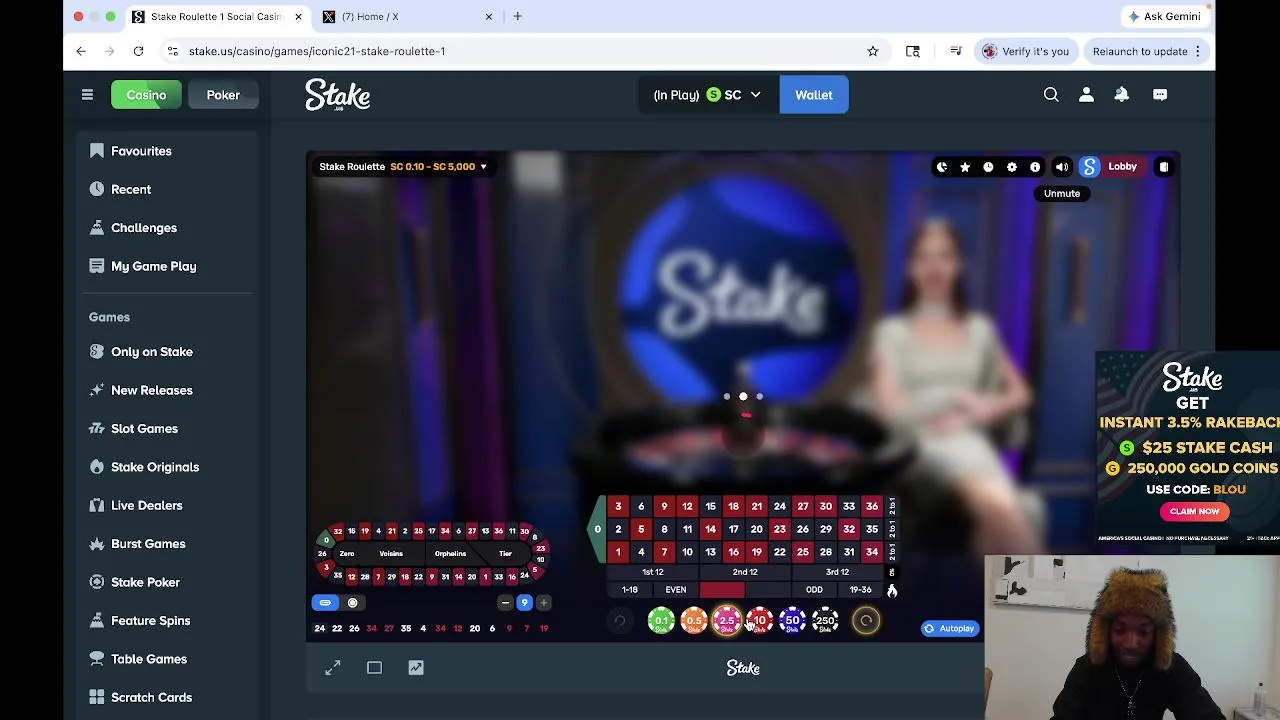This screenshot has width=1280, height=720.
Task: Bet on the red colour cell
Action: pos(722,590)
